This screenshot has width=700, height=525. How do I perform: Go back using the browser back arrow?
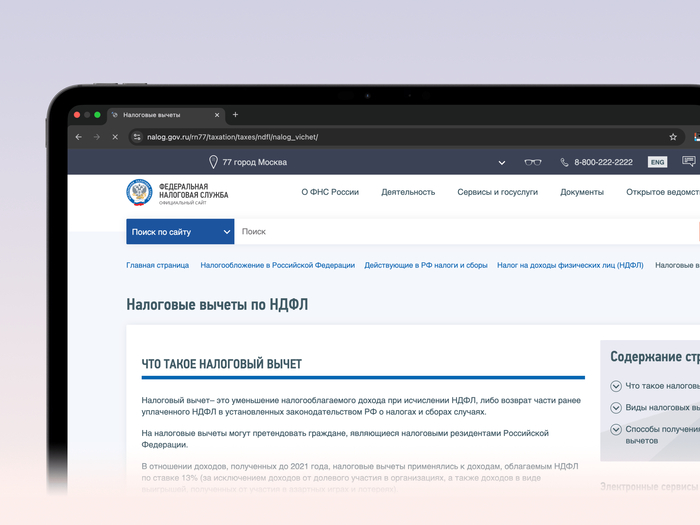79,137
